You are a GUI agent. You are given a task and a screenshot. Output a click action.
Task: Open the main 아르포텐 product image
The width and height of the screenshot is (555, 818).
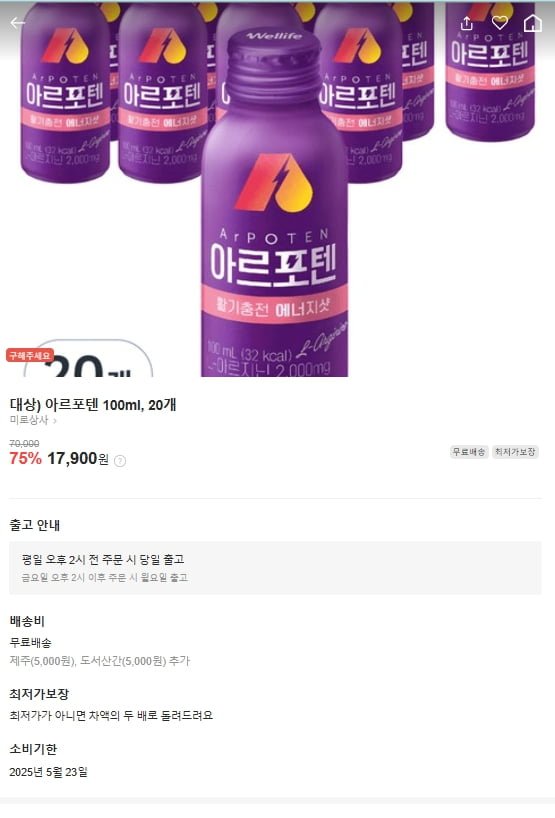click(278, 189)
